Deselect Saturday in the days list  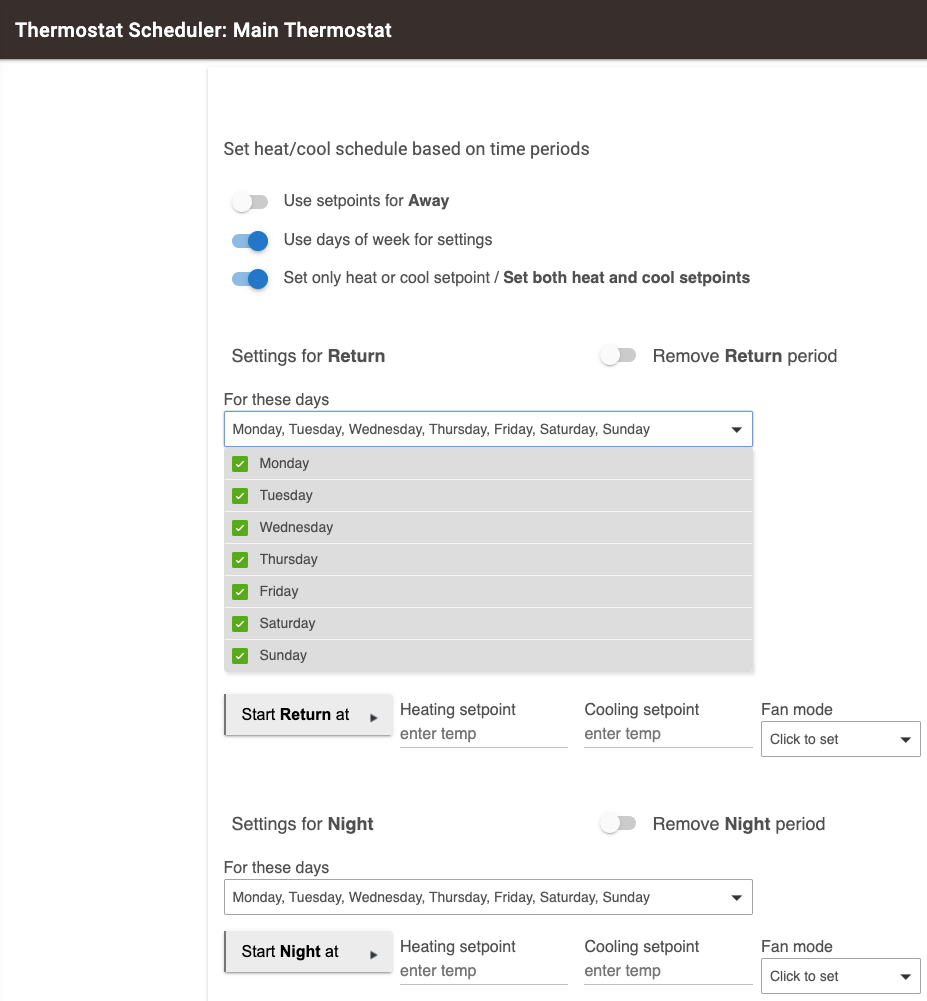240,624
